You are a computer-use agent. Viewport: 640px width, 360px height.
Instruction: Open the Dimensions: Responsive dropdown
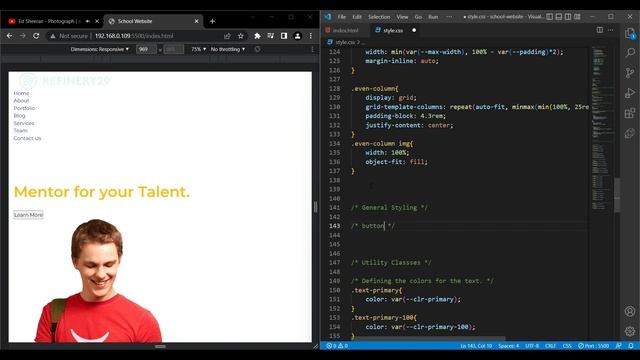tap(100, 49)
